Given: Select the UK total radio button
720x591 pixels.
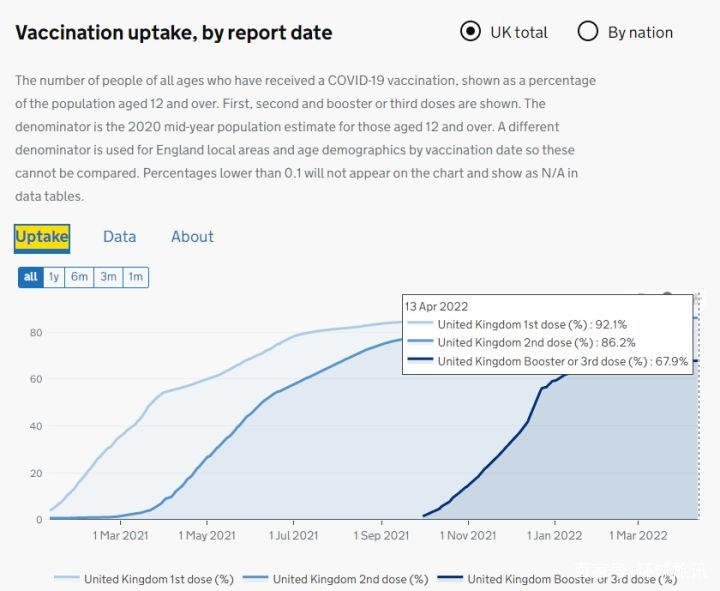Looking at the screenshot, I should click(471, 32).
